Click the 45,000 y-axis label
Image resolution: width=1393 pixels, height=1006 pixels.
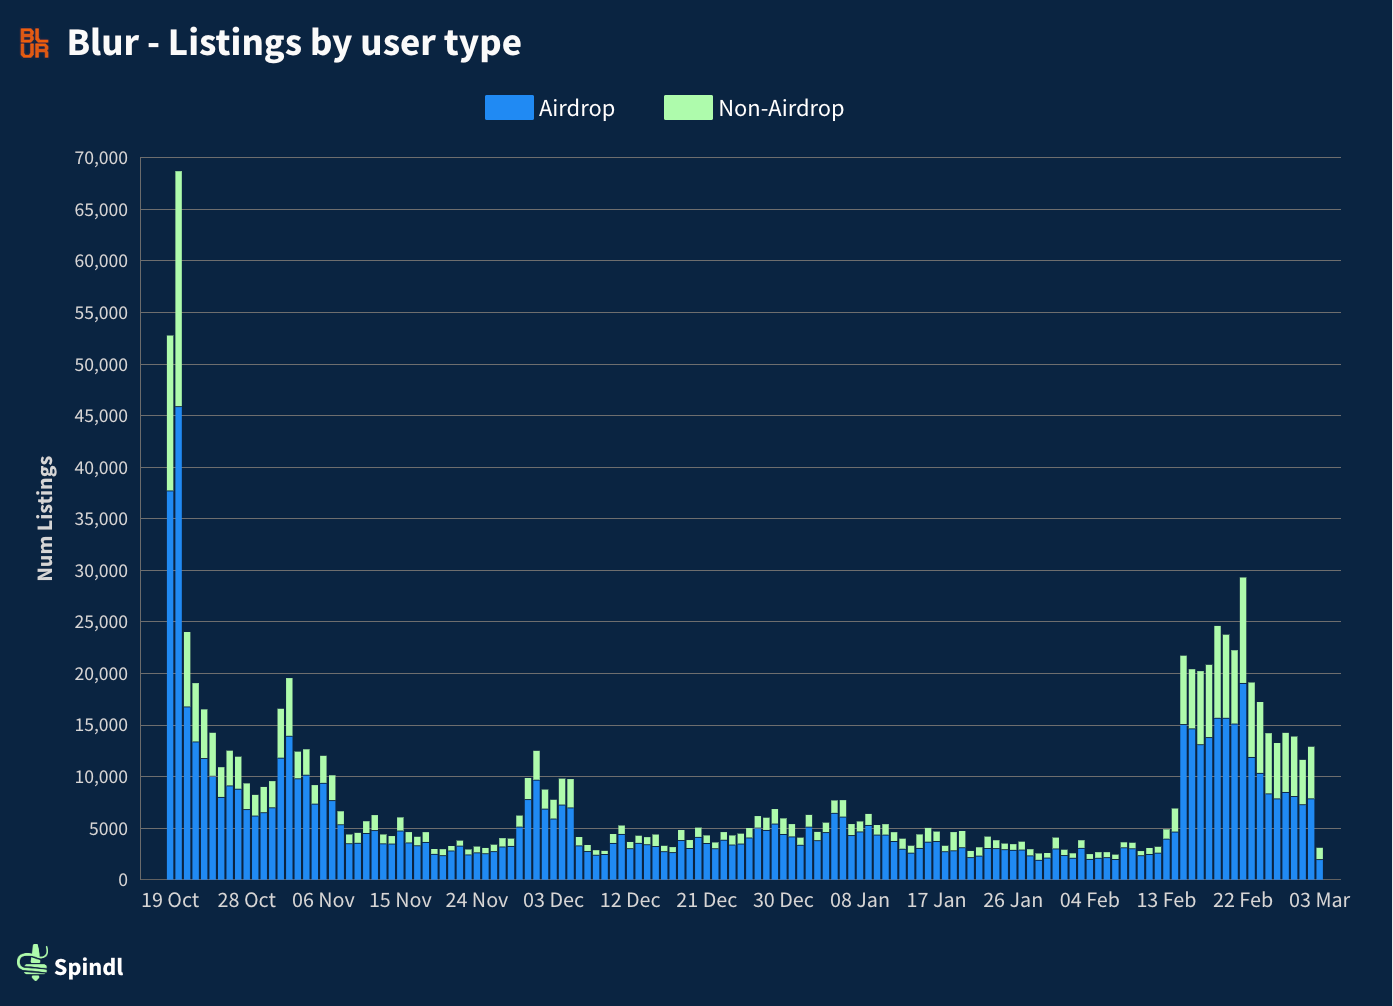point(101,416)
